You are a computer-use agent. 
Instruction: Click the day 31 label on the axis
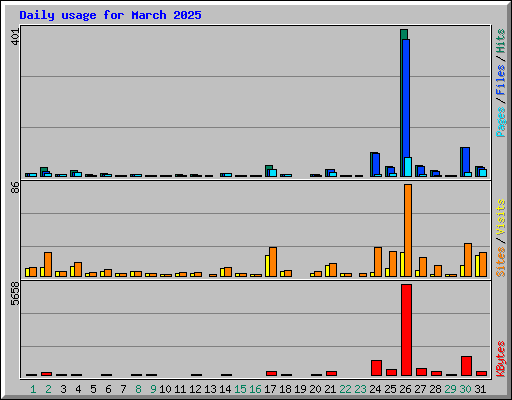tap(480, 389)
